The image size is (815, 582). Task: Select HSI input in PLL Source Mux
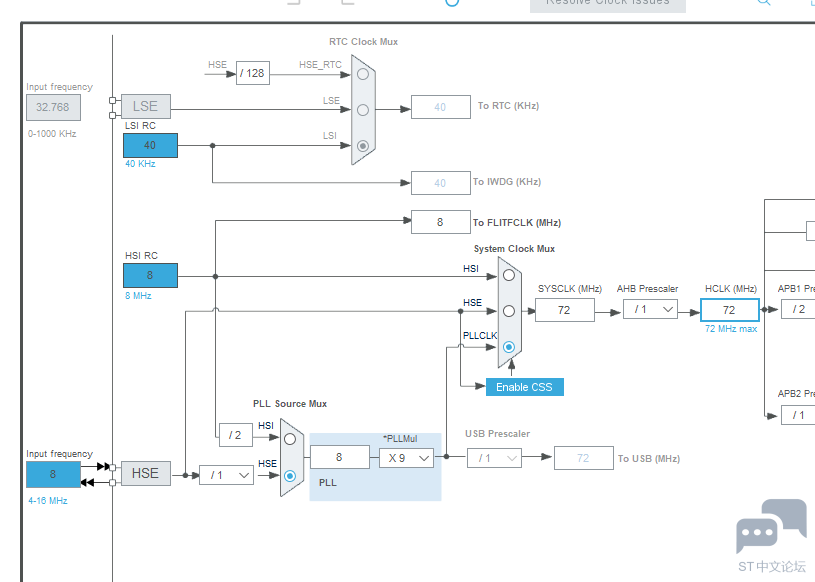(290, 439)
